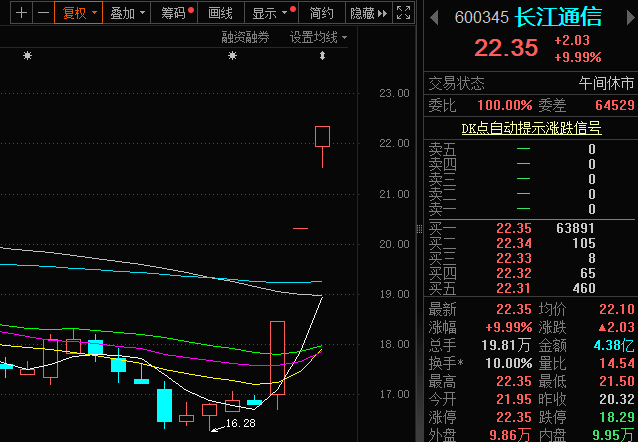Click the 筹码 toolbar button
Image resolution: width=638 pixels, height=442 pixels.
click(x=174, y=13)
